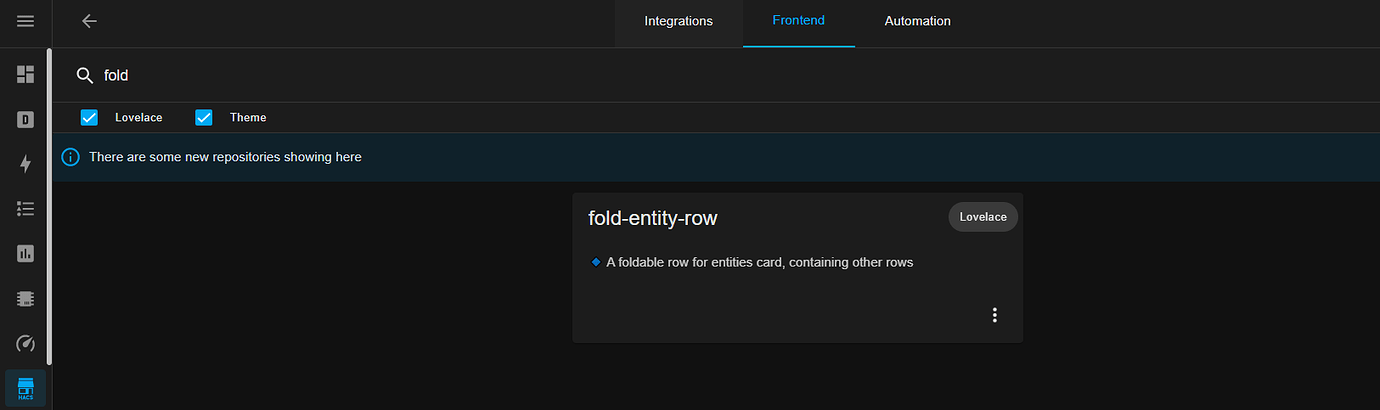Open the three-dot menu on fold-entity-row
Screen dimensions: 1380x410
point(994,315)
